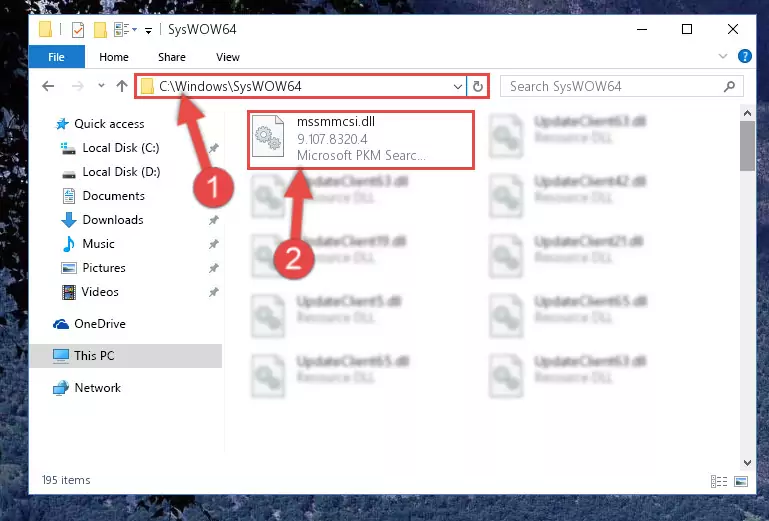This screenshot has height=521, width=769.
Task: Click the vertical scrollbar thumb
Action: tap(747, 146)
